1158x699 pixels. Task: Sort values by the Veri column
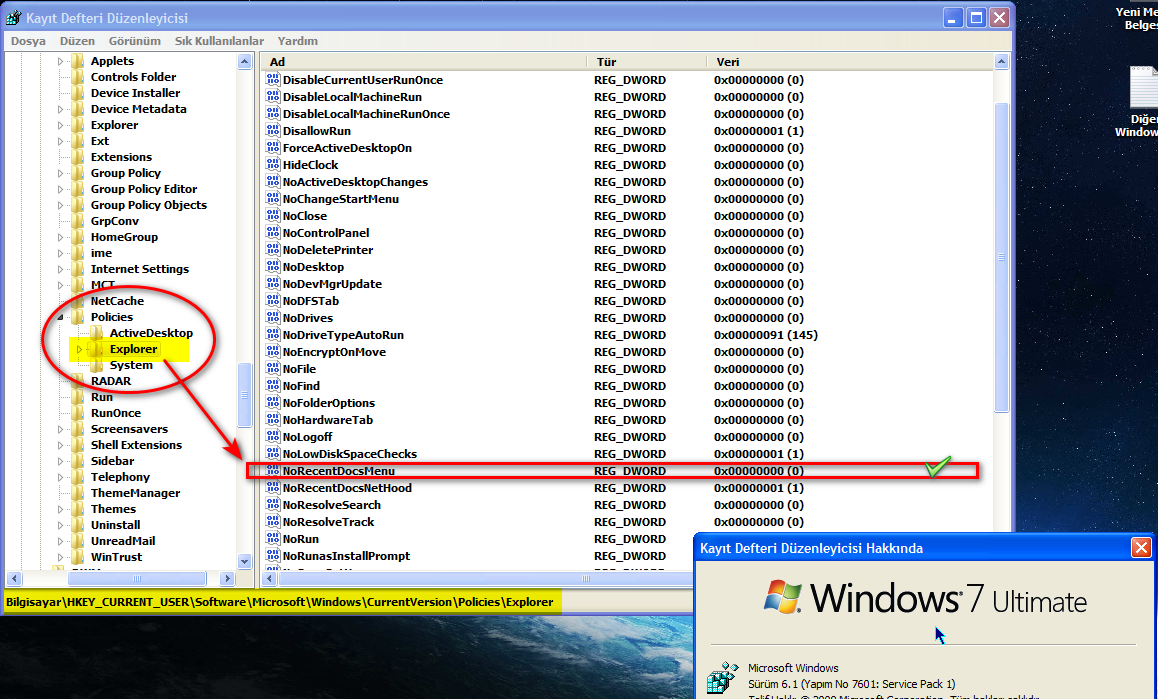[x=850, y=62]
